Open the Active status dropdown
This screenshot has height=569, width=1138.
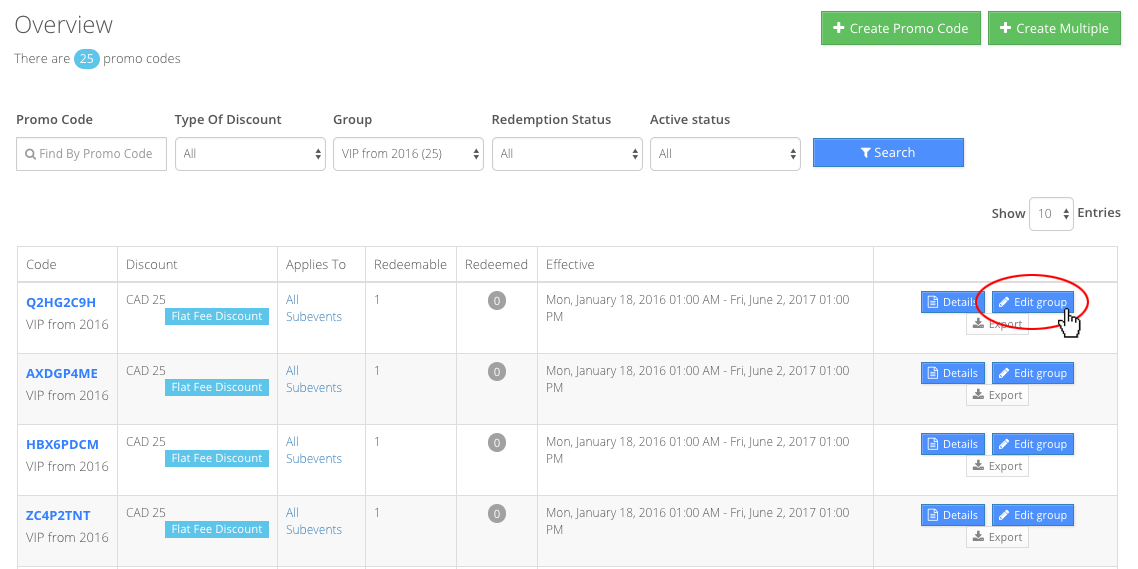(725, 154)
